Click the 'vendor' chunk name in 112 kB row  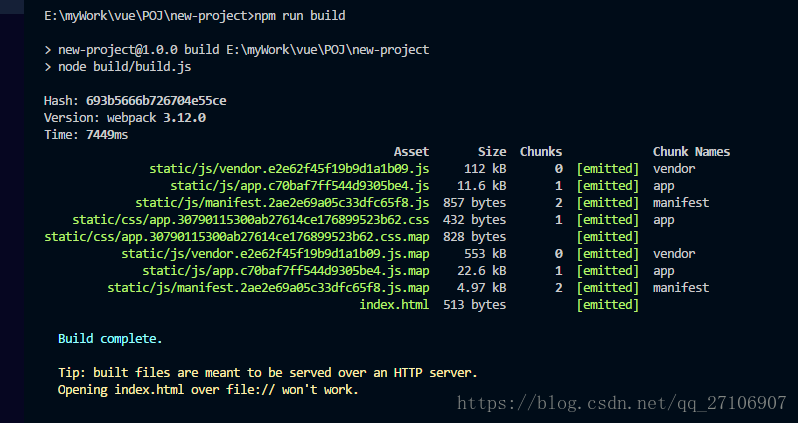tap(674, 168)
